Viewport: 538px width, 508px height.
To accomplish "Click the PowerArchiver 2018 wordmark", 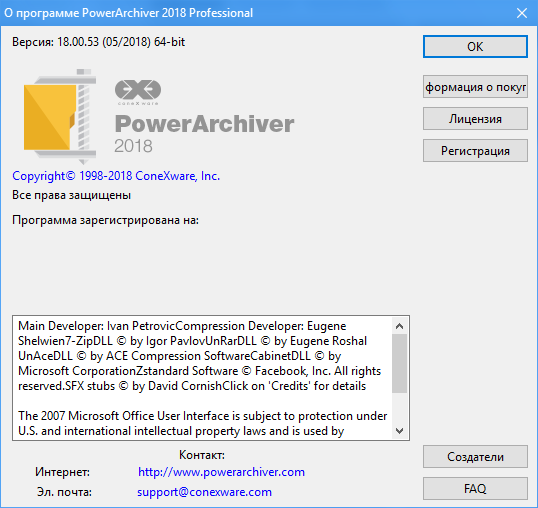I will 204,134.
